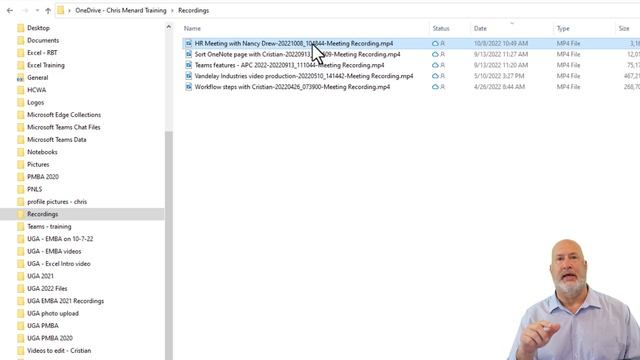640x360 pixels.
Task: Expand the breadcrumb chevron after OneDrive
Action: [x=172, y=11]
